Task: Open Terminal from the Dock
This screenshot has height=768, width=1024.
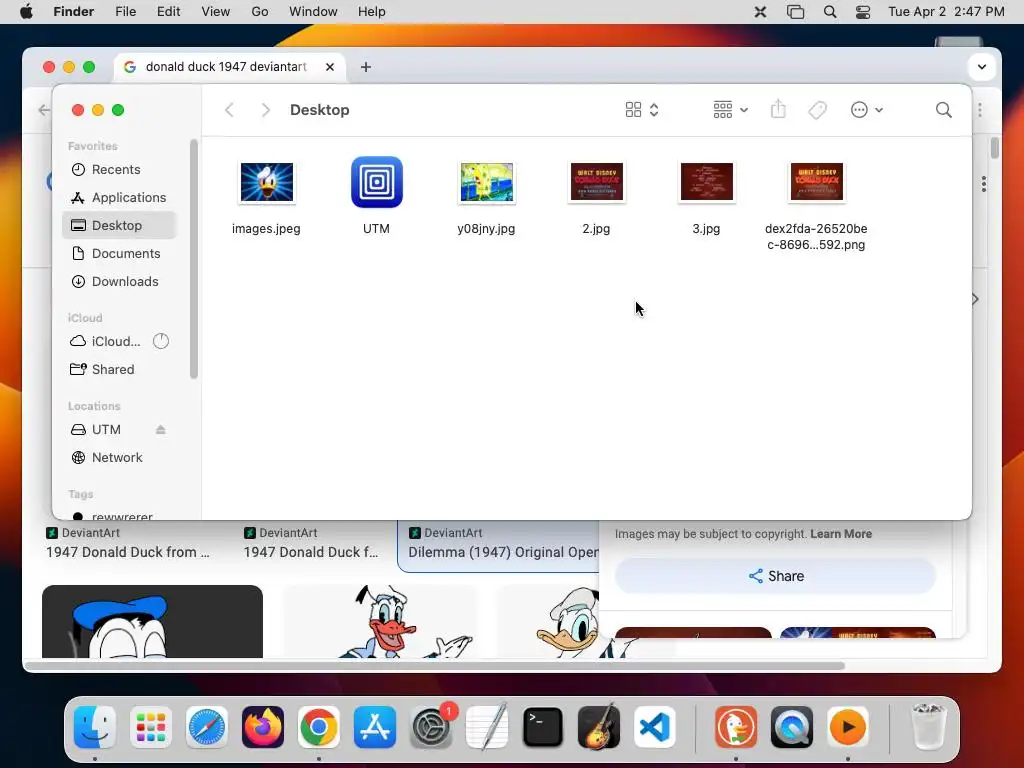Action: click(x=543, y=726)
